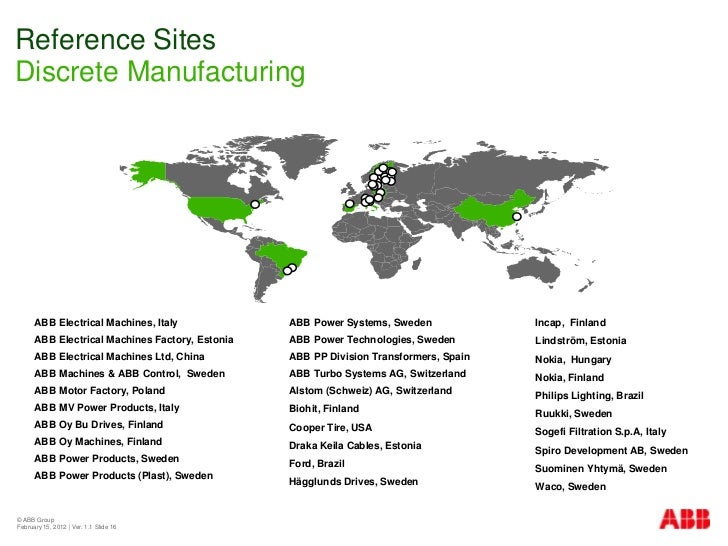728x546 pixels.
Task: Click 'ABB MV Power Products, Italy'
Action: pos(107,408)
